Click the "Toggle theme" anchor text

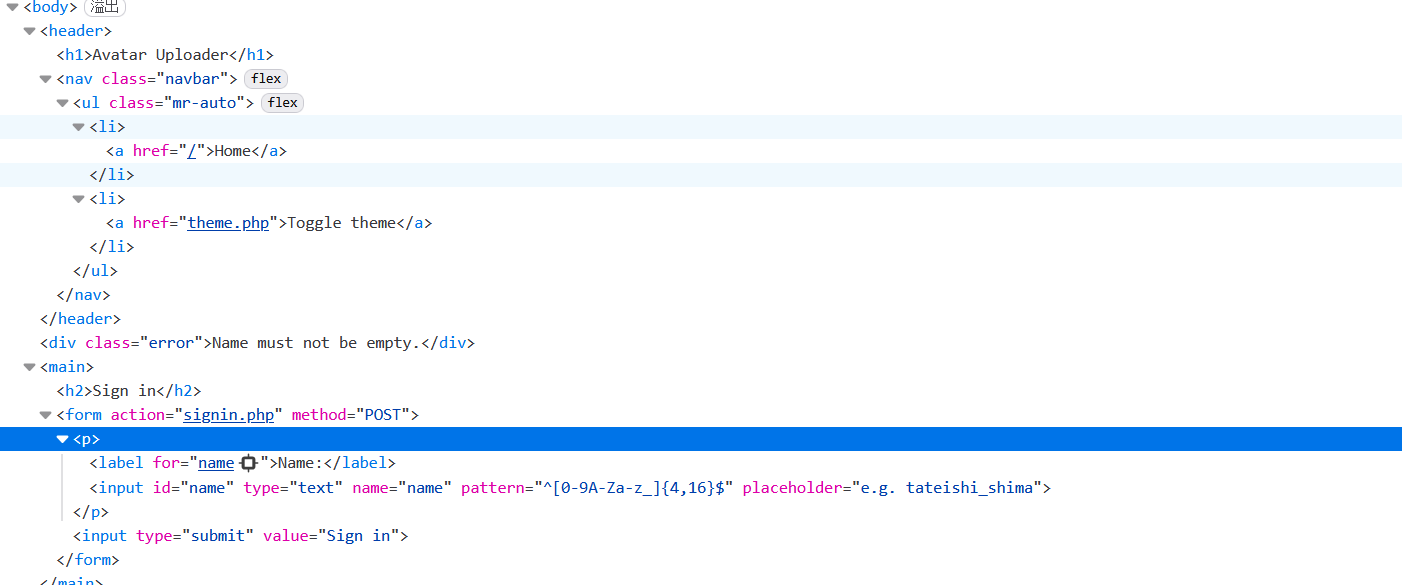pyautogui.click(x=342, y=223)
